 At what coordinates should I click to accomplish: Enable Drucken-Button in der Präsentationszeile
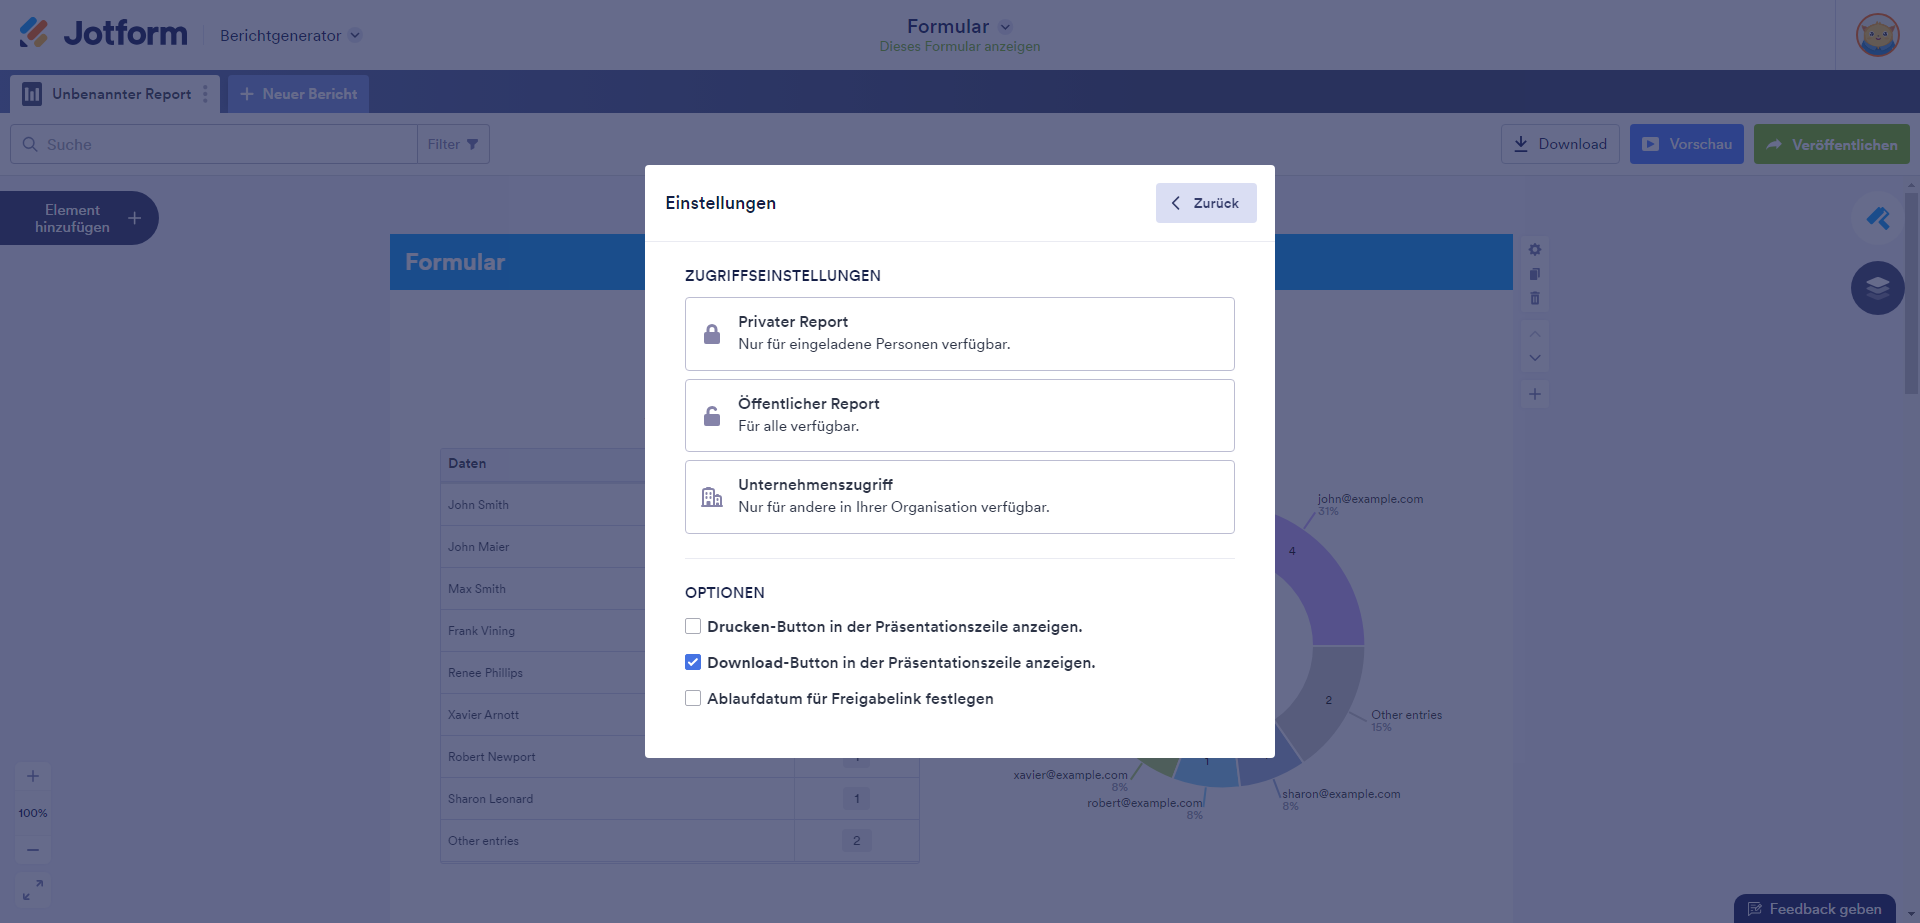693,626
